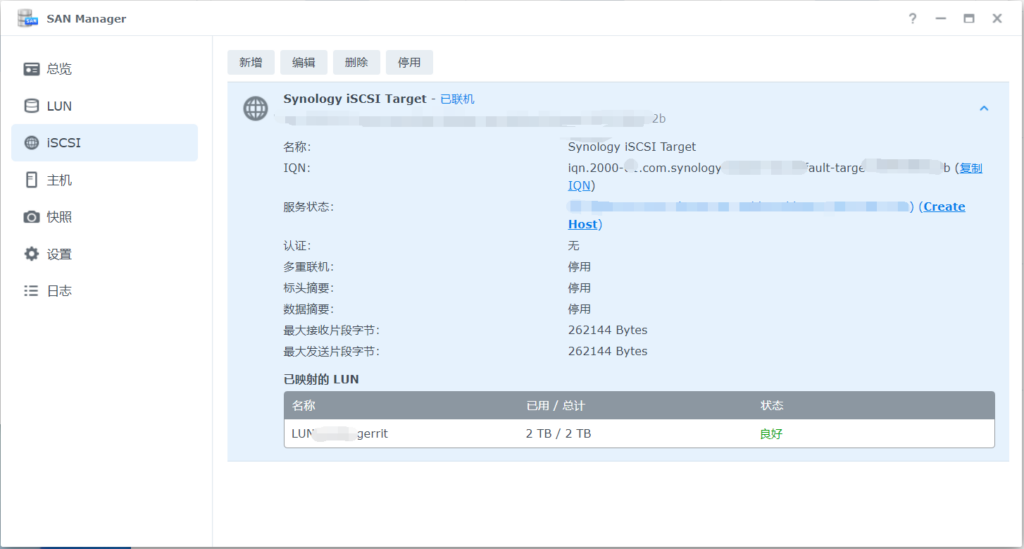Click the 设置 gear icon in sidebar
This screenshot has height=549, width=1024.
pos(31,254)
